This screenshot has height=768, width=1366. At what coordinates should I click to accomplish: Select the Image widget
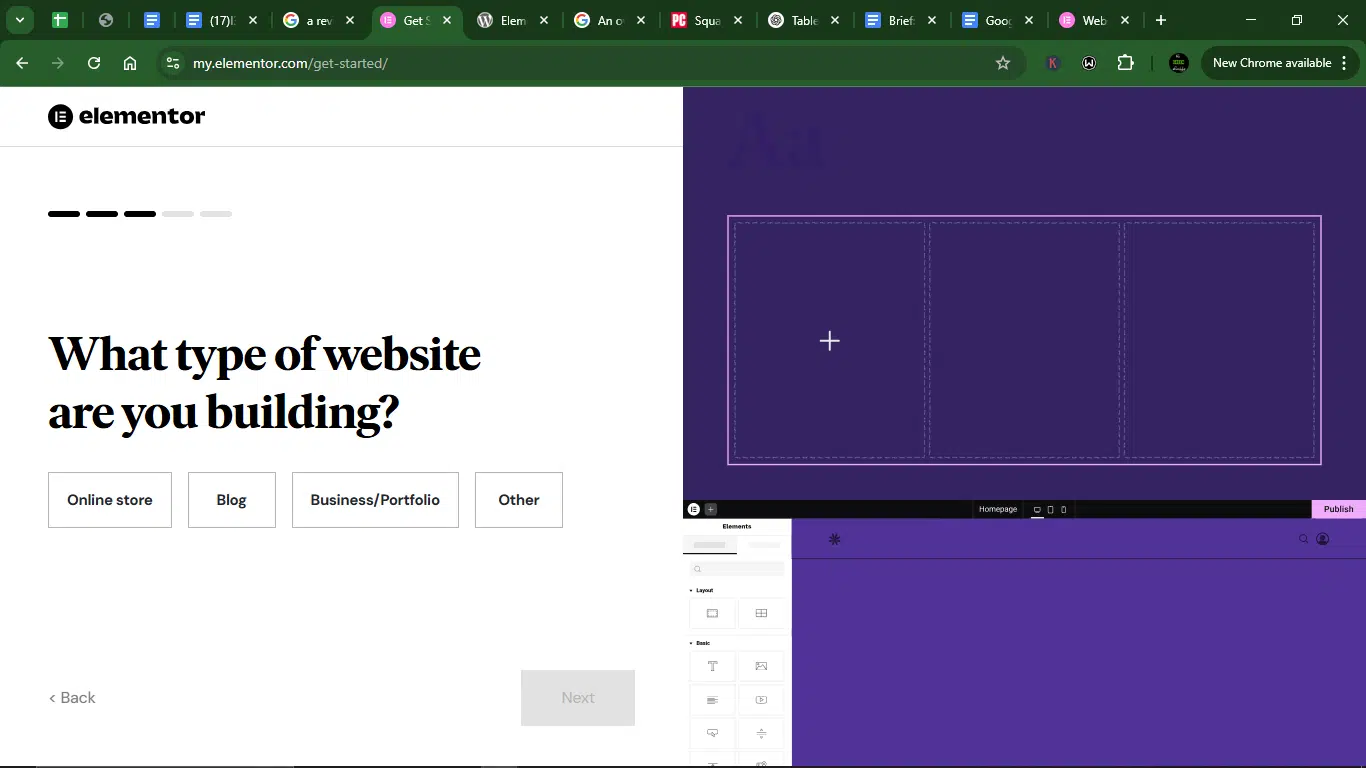tap(761, 666)
